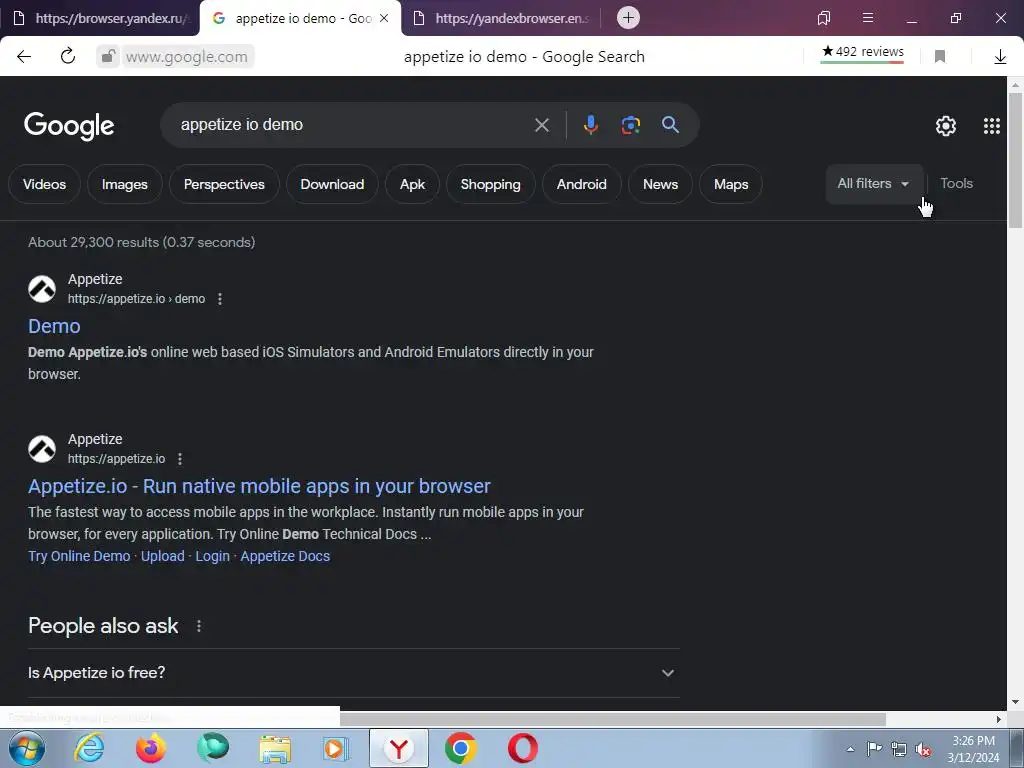The height and width of the screenshot is (768, 1024).
Task: Open the Google apps grid
Action: tap(991, 125)
